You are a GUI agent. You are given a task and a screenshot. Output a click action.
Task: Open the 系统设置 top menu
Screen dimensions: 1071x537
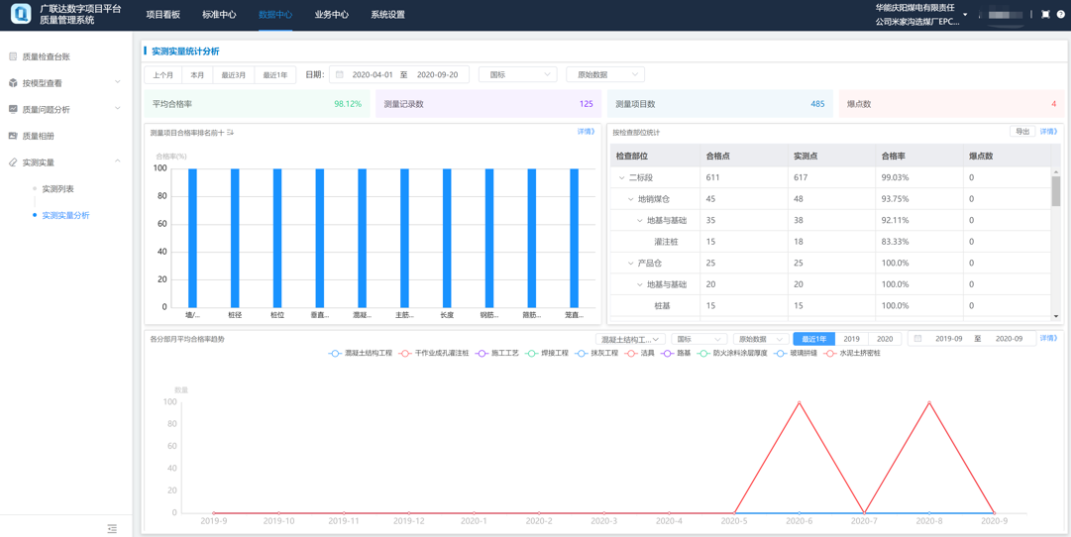(x=387, y=15)
